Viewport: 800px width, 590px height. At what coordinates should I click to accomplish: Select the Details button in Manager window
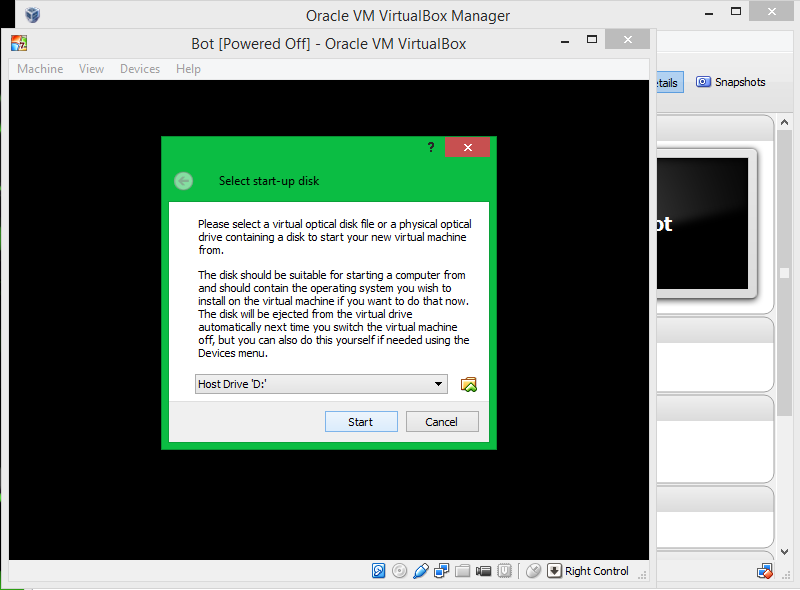(x=669, y=83)
